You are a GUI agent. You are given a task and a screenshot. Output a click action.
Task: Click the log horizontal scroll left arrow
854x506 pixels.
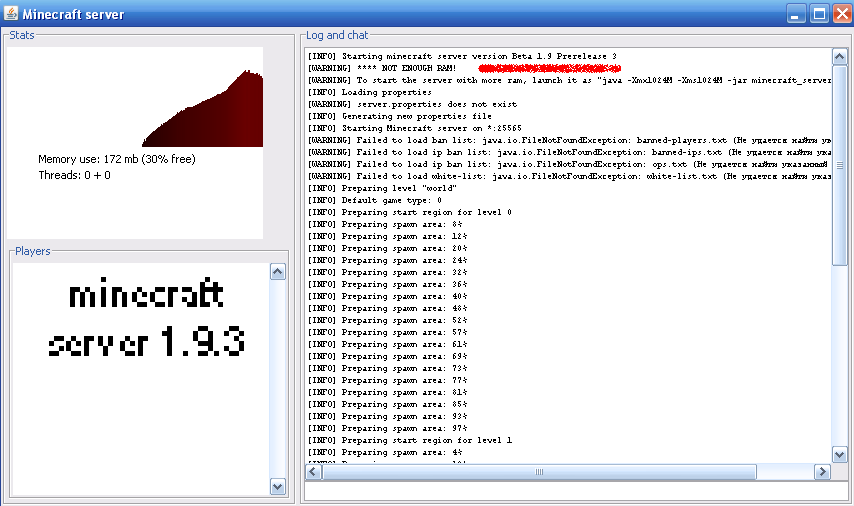pyautogui.click(x=313, y=472)
